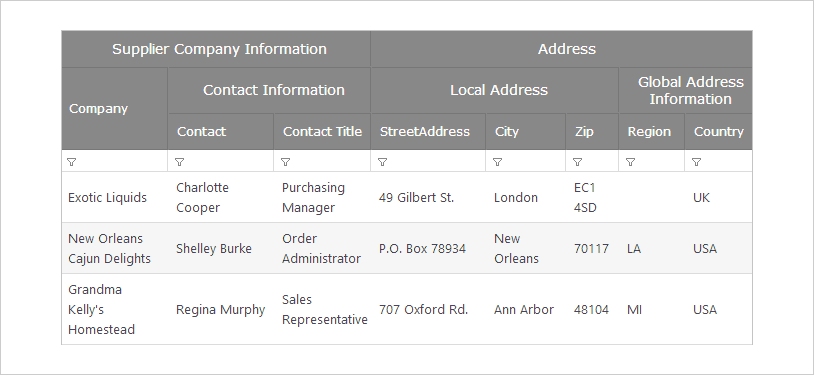Sort by the Contact Title header
This screenshot has width=814, height=375.
coord(322,132)
